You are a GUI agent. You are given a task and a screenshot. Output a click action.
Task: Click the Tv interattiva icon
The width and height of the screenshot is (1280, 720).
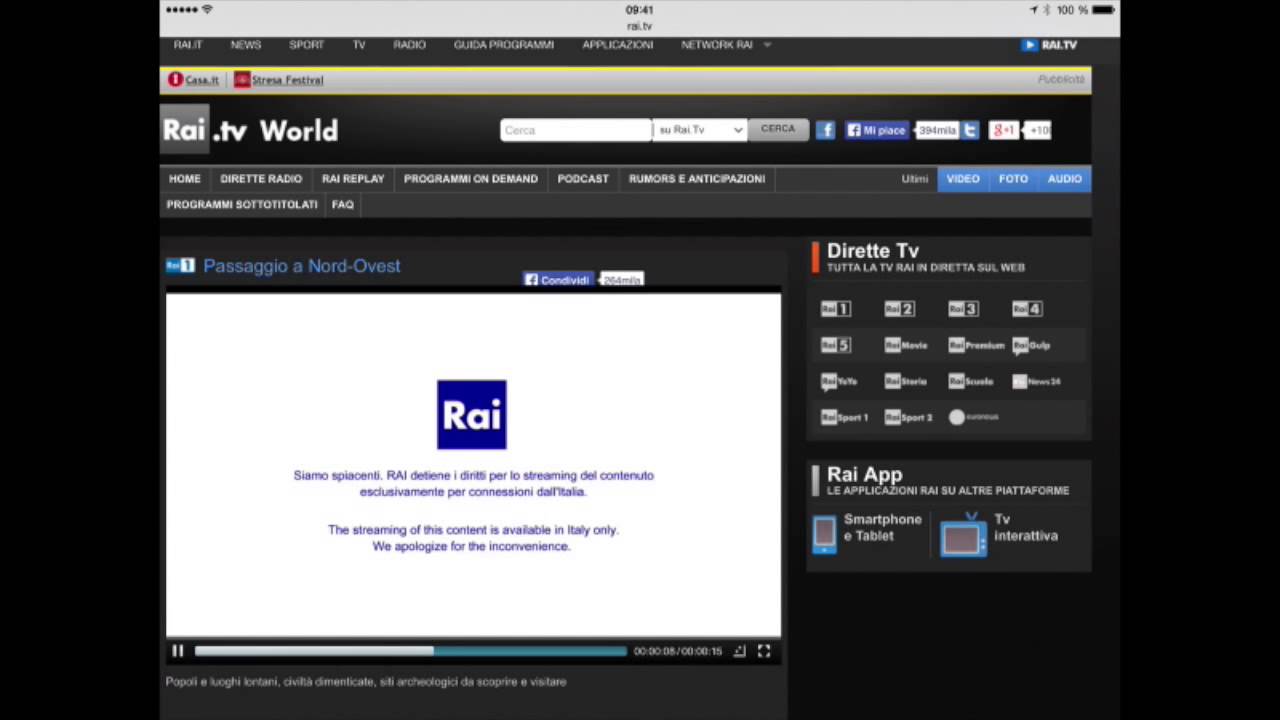(x=962, y=534)
